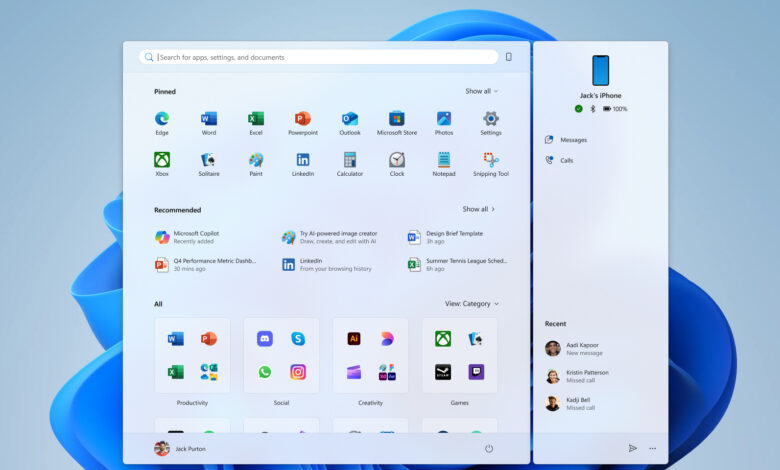This screenshot has width=780, height=470.
Task: Launch Adobe Illustrator in Creativity category
Action: coord(354,339)
